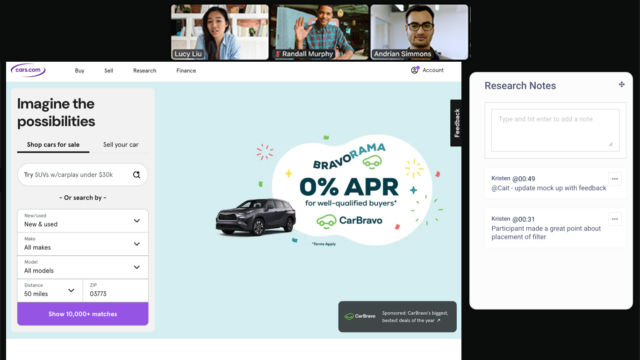Select Andrian Simmons video thumbnail
640x360 pixels.
coord(419,32)
